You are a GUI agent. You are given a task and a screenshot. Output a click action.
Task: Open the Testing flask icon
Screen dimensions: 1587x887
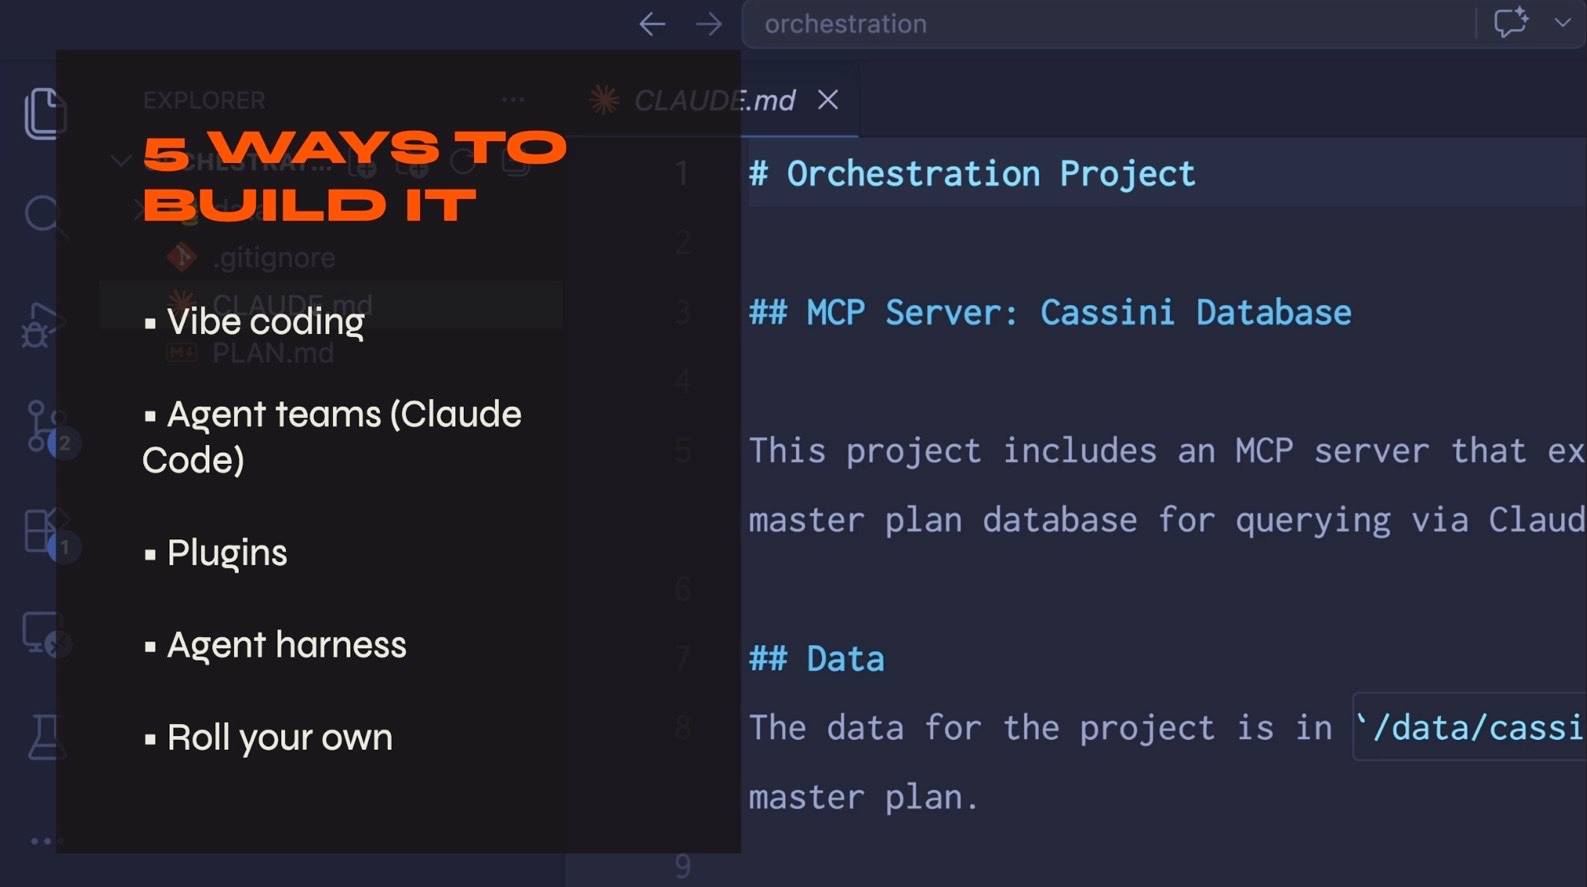[x=46, y=737]
